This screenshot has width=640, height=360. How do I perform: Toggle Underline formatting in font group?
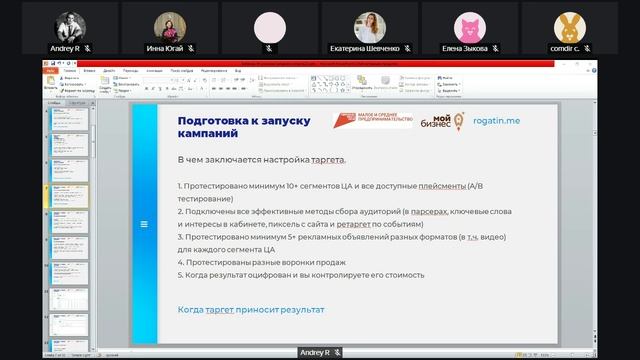pyautogui.click(x=160, y=89)
